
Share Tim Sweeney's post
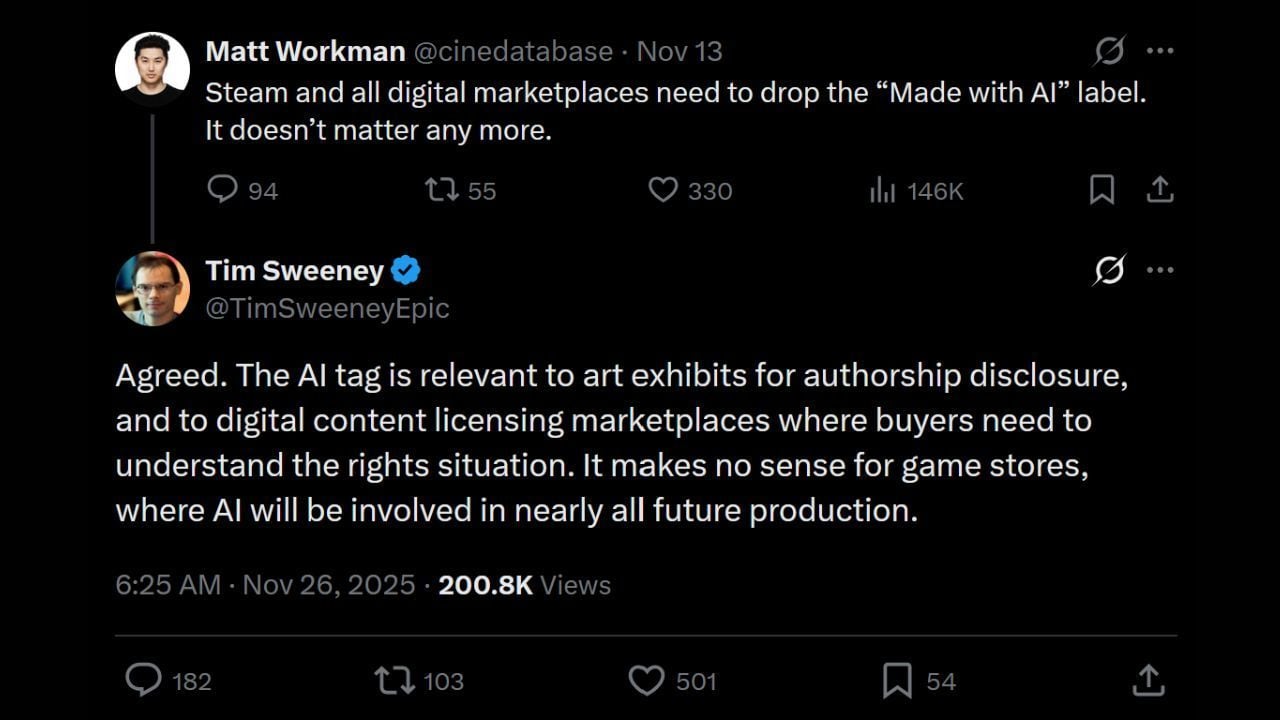[x=1148, y=680]
